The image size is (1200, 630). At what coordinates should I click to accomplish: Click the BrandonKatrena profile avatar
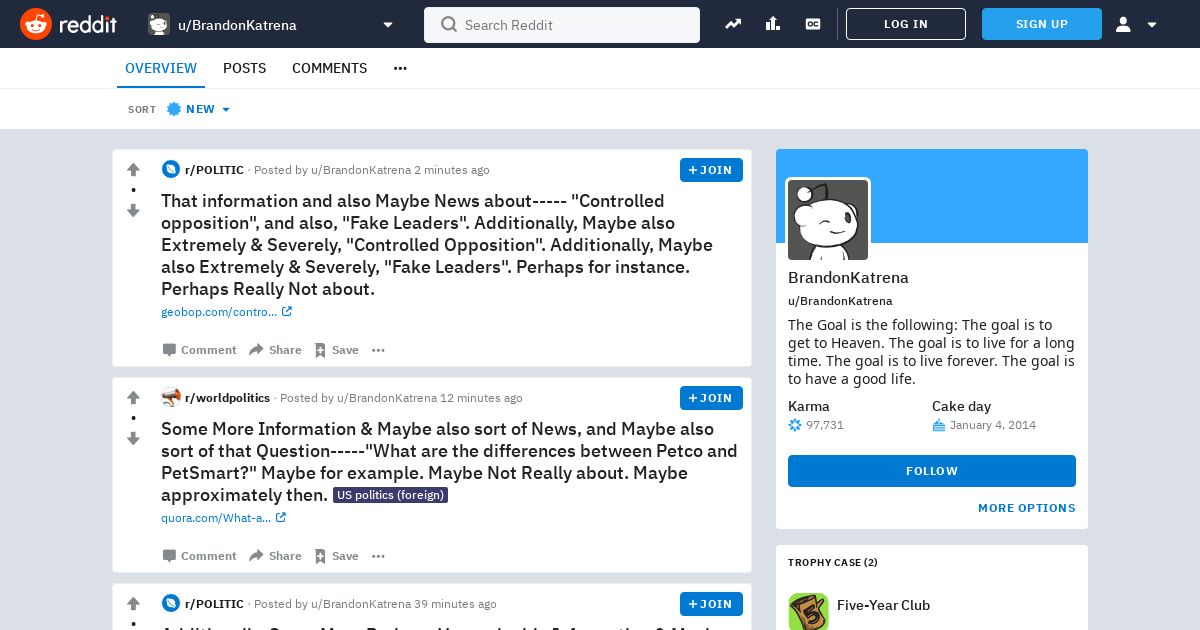(828, 220)
